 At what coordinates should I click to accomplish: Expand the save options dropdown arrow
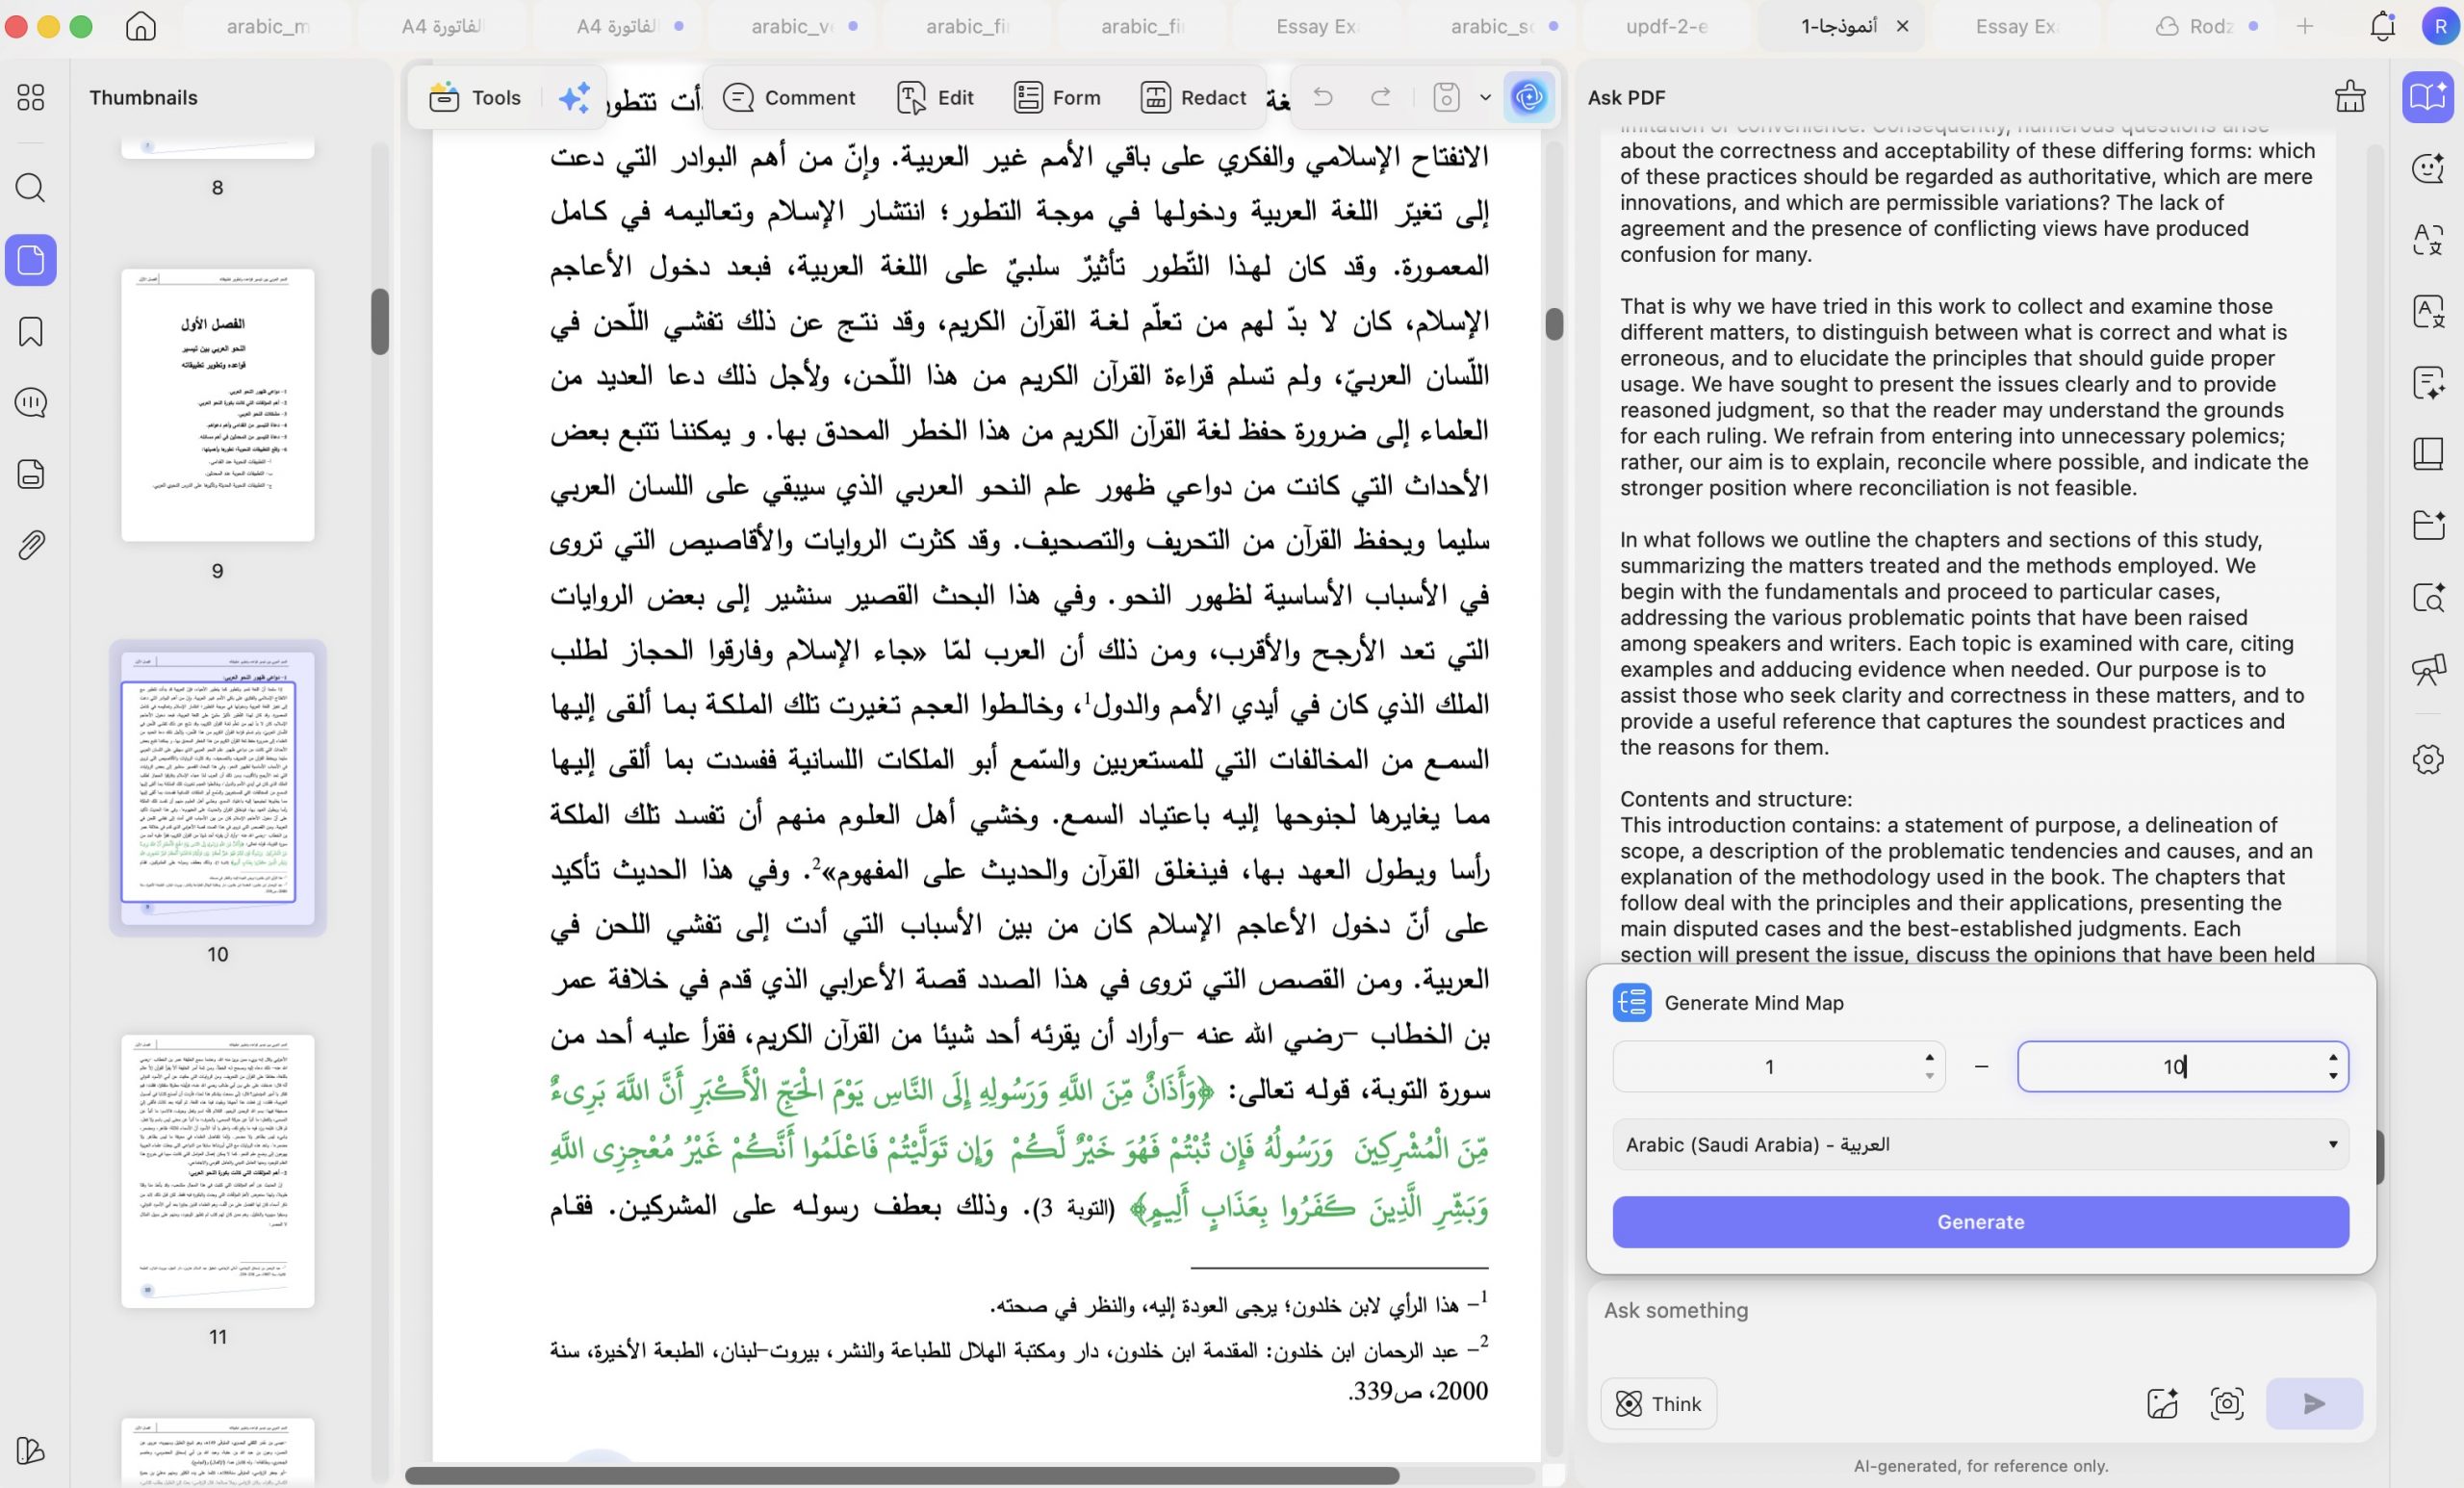pyautogui.click(x=1485, y=97)
